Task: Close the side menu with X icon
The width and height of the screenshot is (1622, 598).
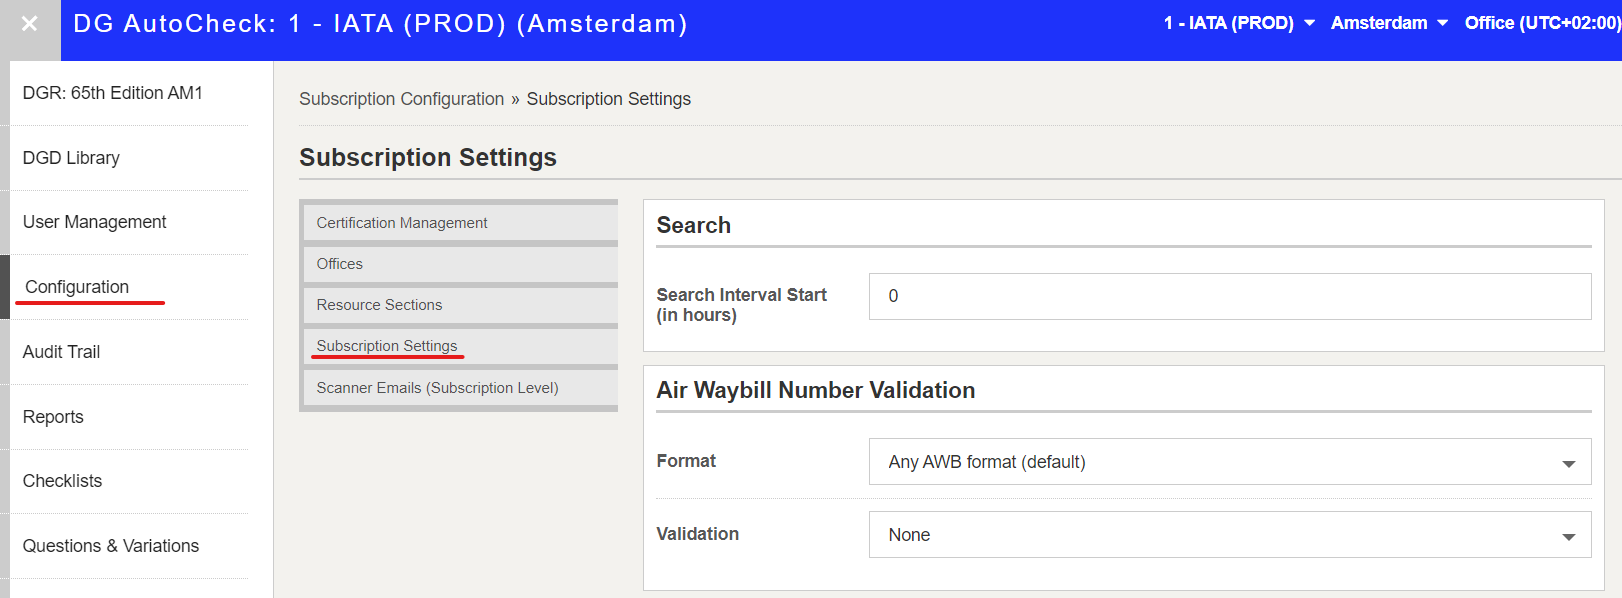Action: tap(30, 23)
